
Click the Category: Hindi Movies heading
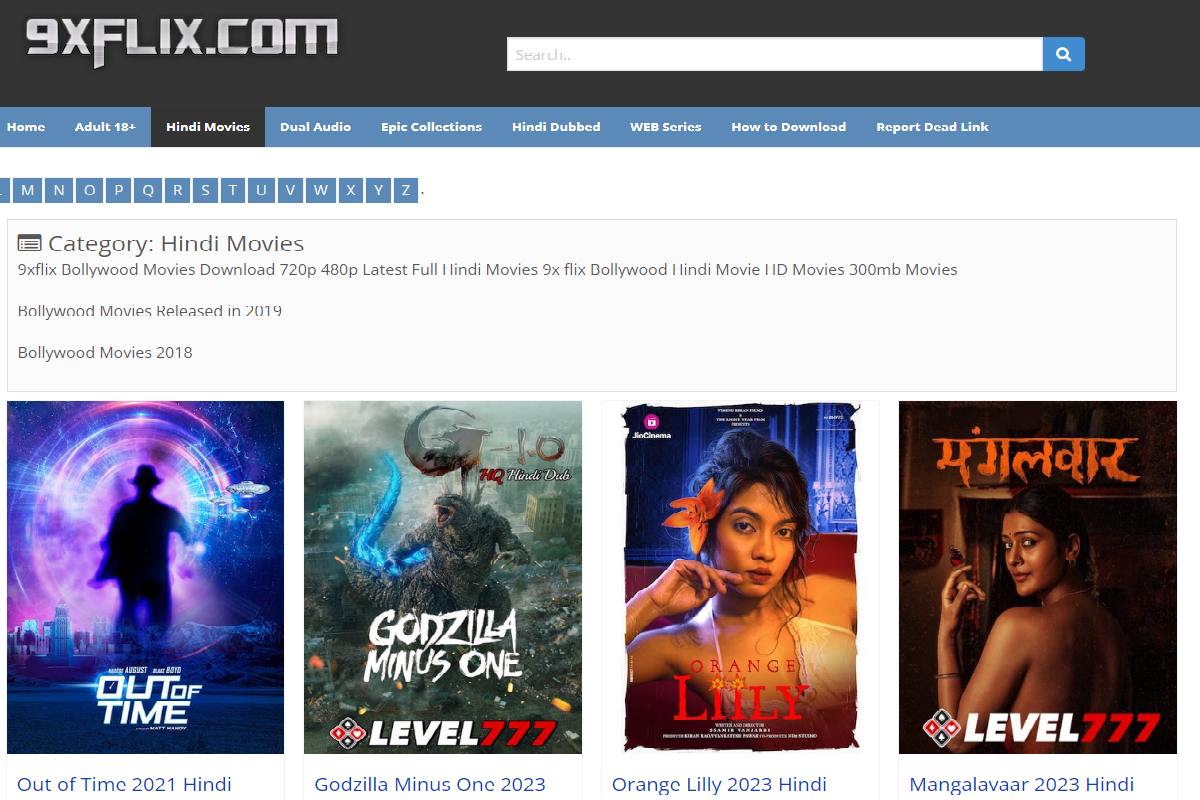click(x=176, y=243)
